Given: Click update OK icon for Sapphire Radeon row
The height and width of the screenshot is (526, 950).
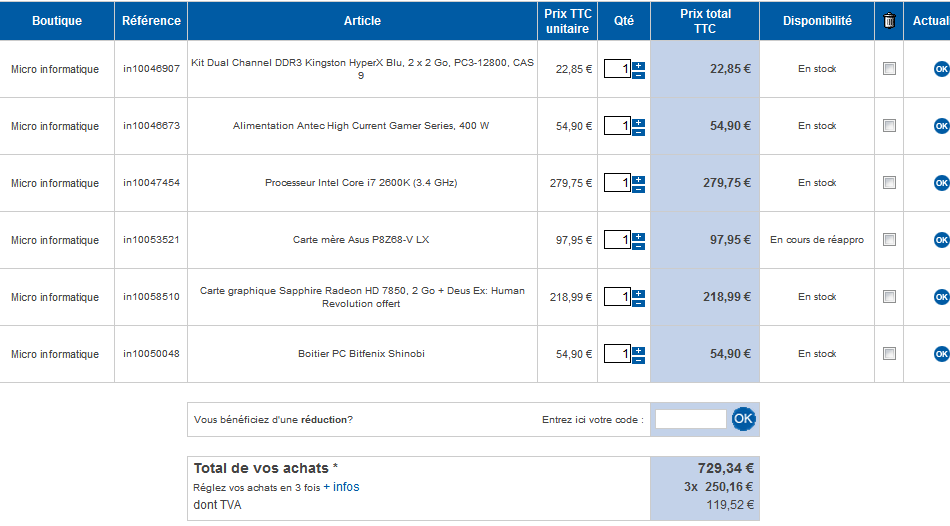Looking at the screenshot, I should click(x=941, y=297).
